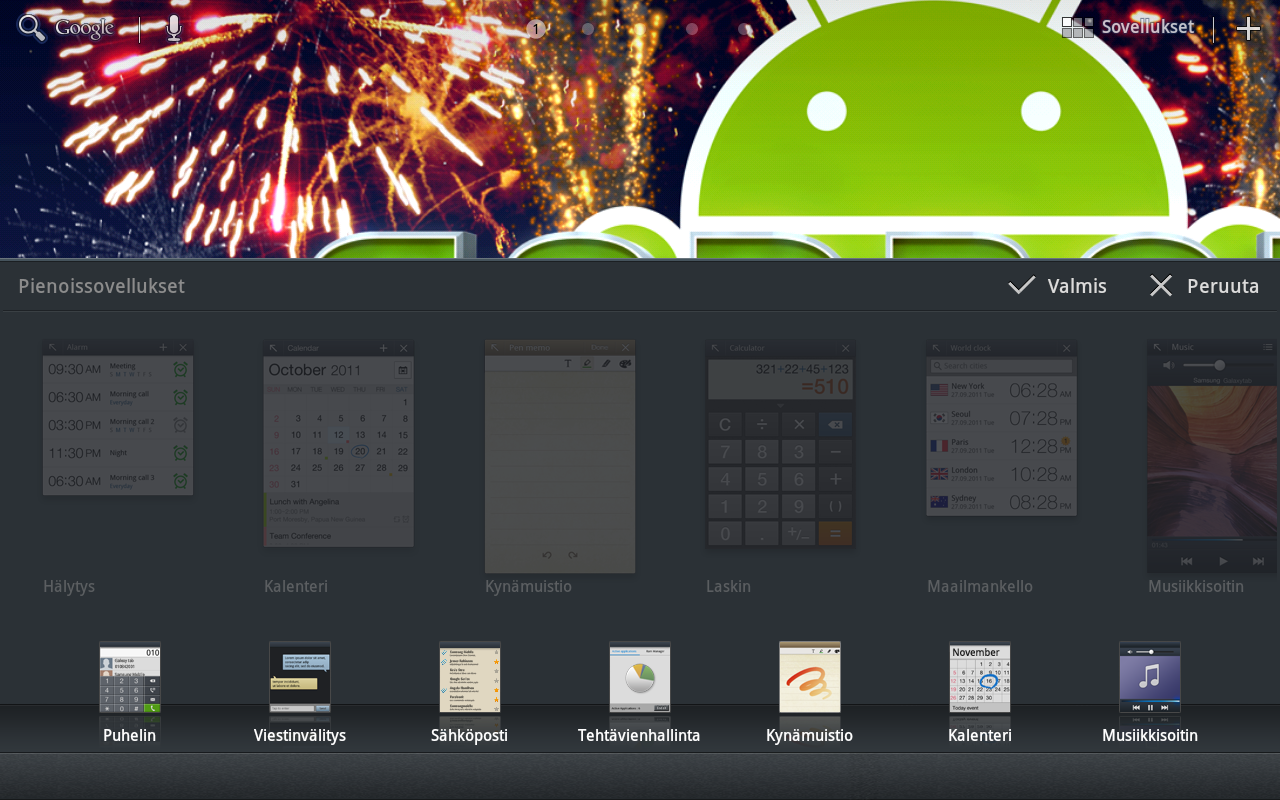The height and width of the screenshot is (800, 1280).
Task: Tap the plus icon to add items
Action: (x=1248, y=29)
